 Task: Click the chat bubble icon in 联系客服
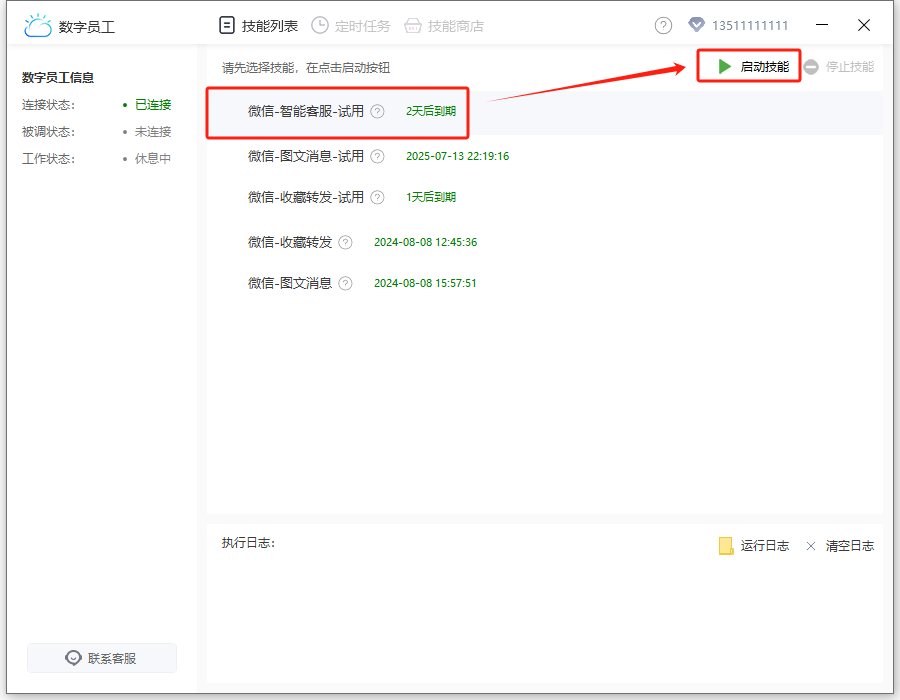(x=73, y=658)
